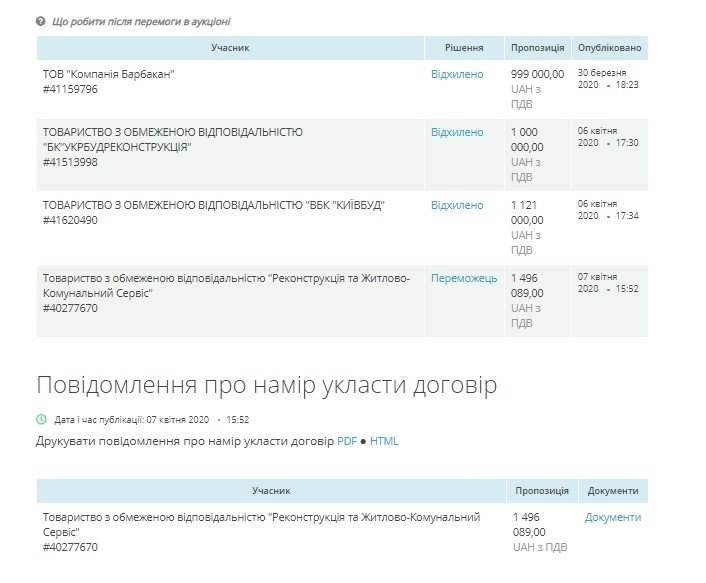Screen dimensions: 706x583
Task: Select 1 496 089,00 amount in first table
Action: tap(527, 285)
